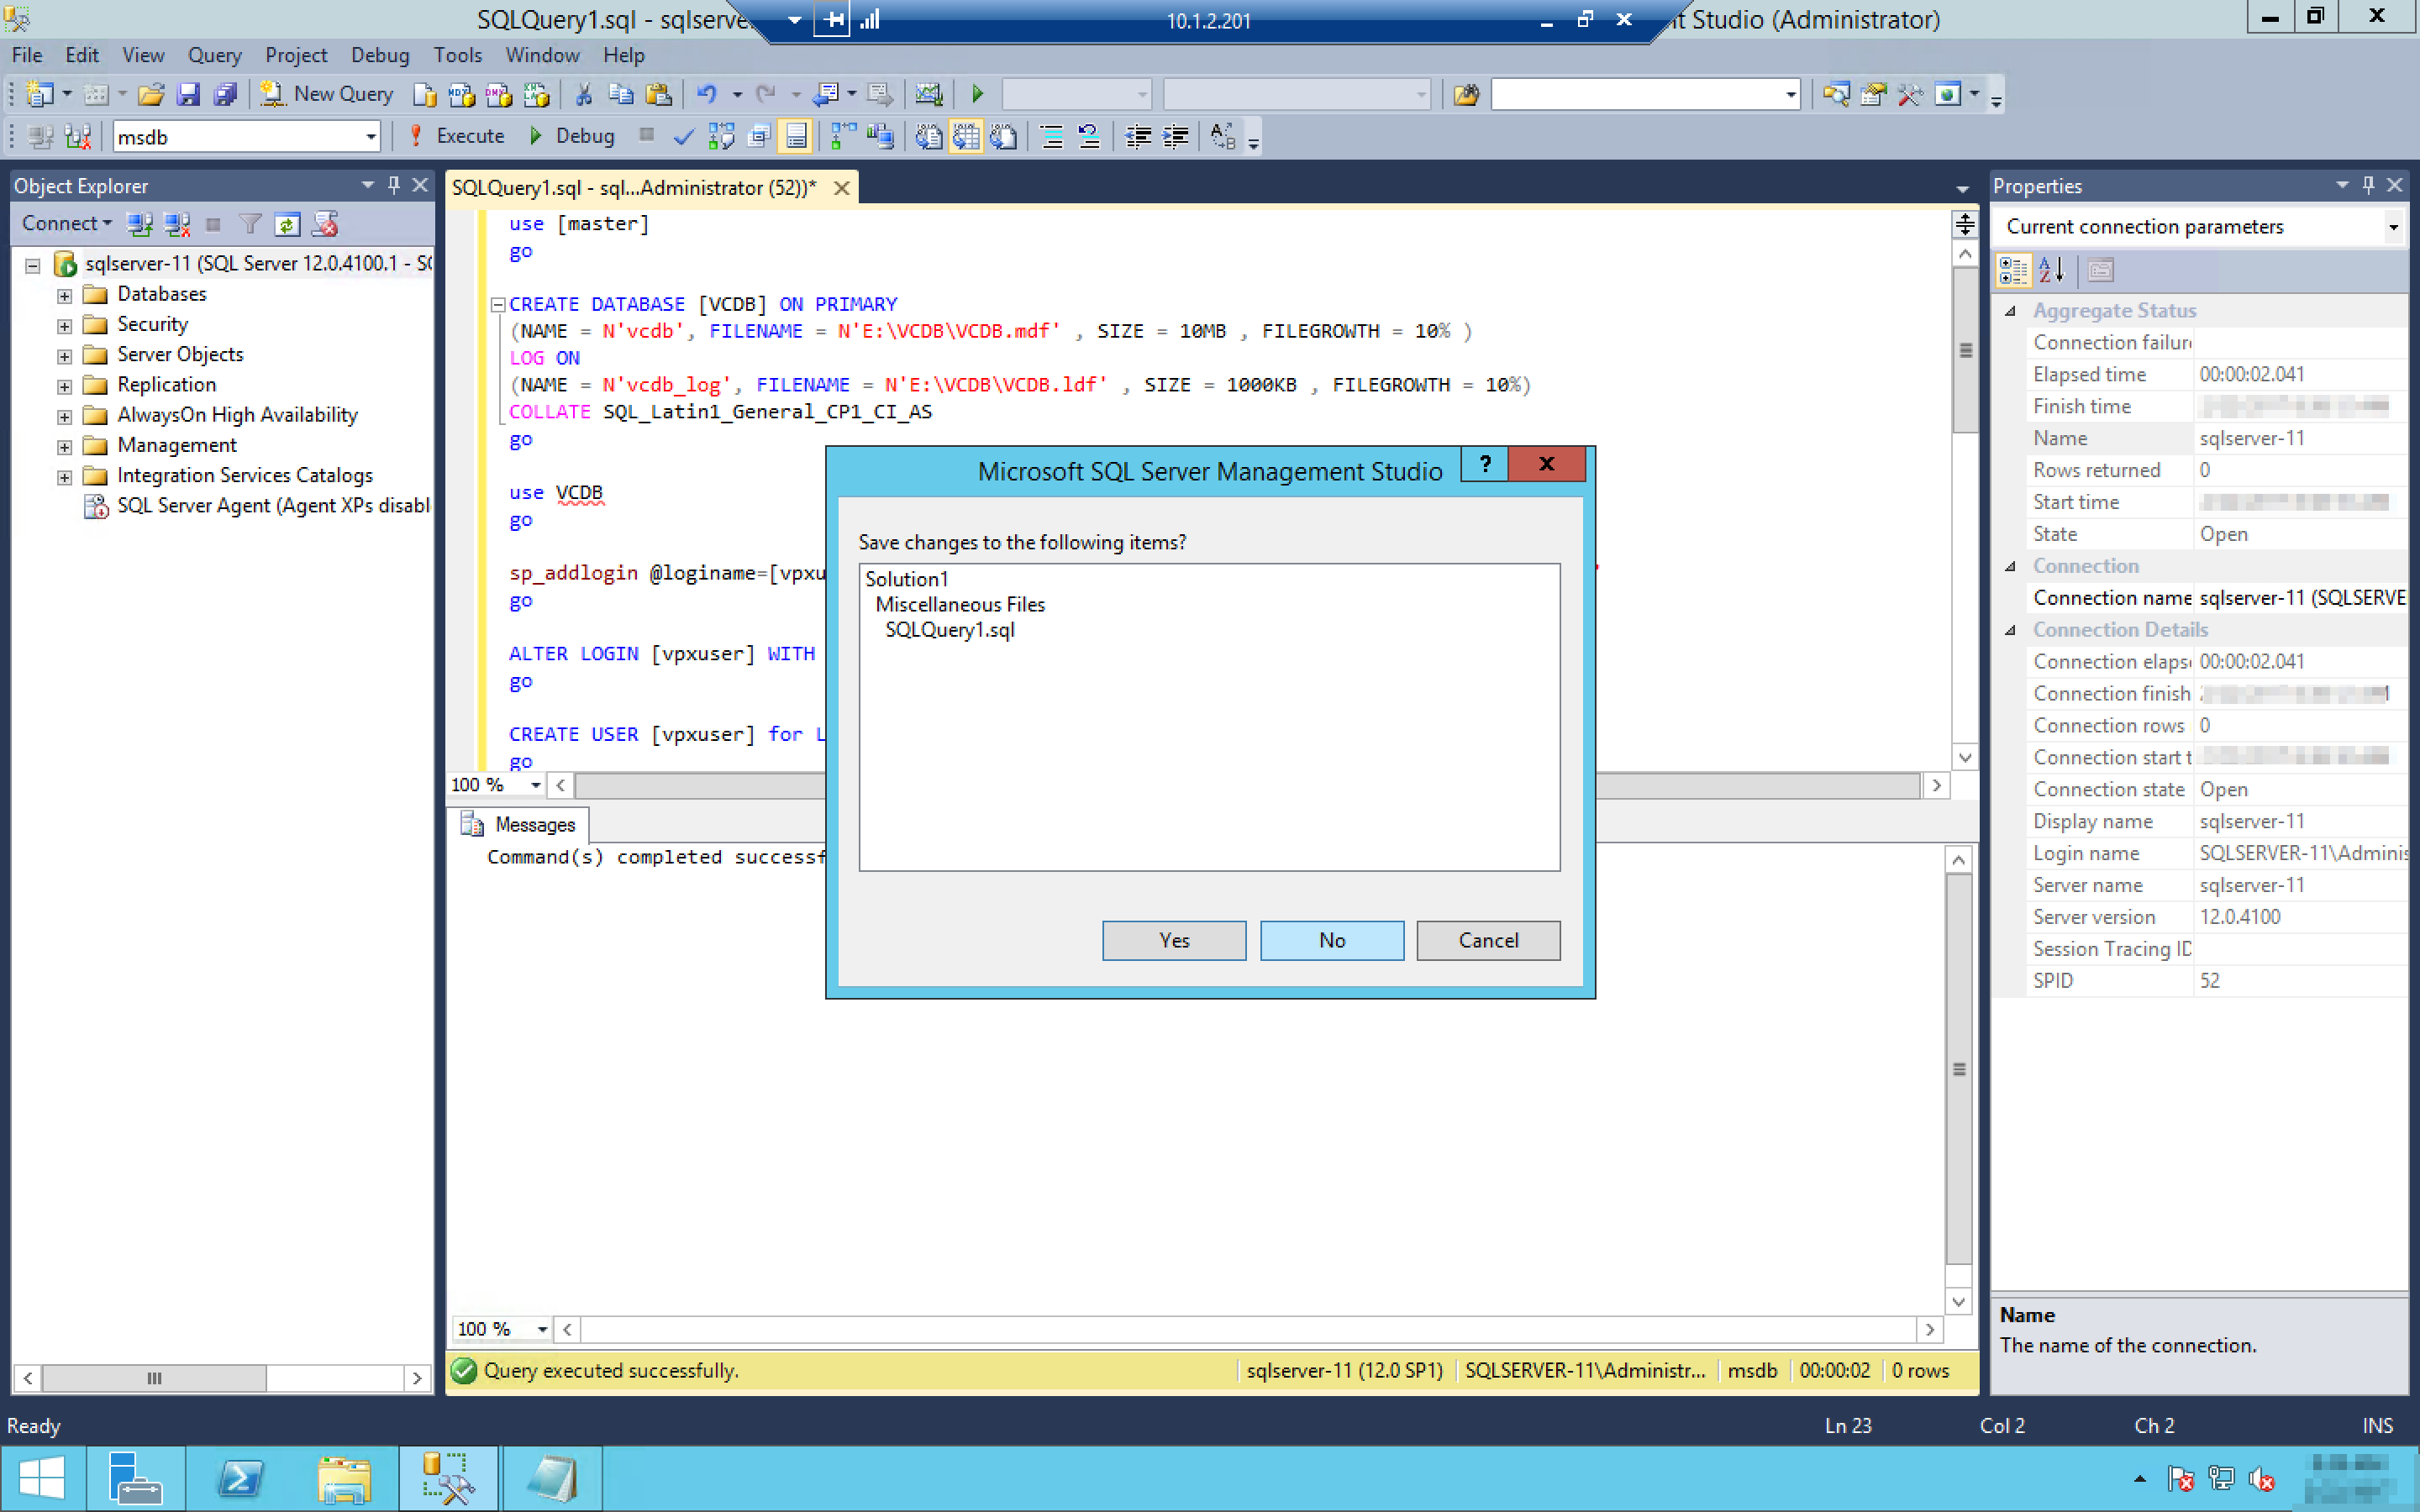Open the Query menu
The image size is (2420, 1512).
[x=214, y=55]
